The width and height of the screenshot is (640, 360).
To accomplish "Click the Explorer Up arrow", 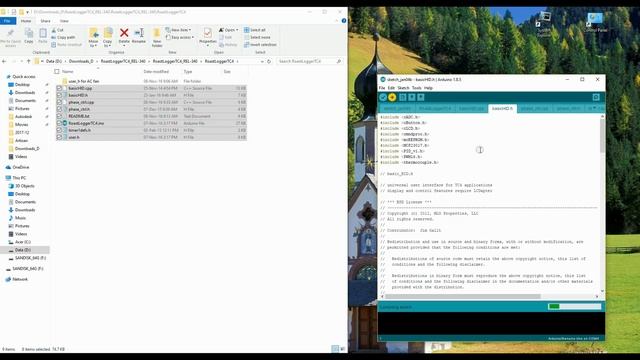I will [28, 61].
